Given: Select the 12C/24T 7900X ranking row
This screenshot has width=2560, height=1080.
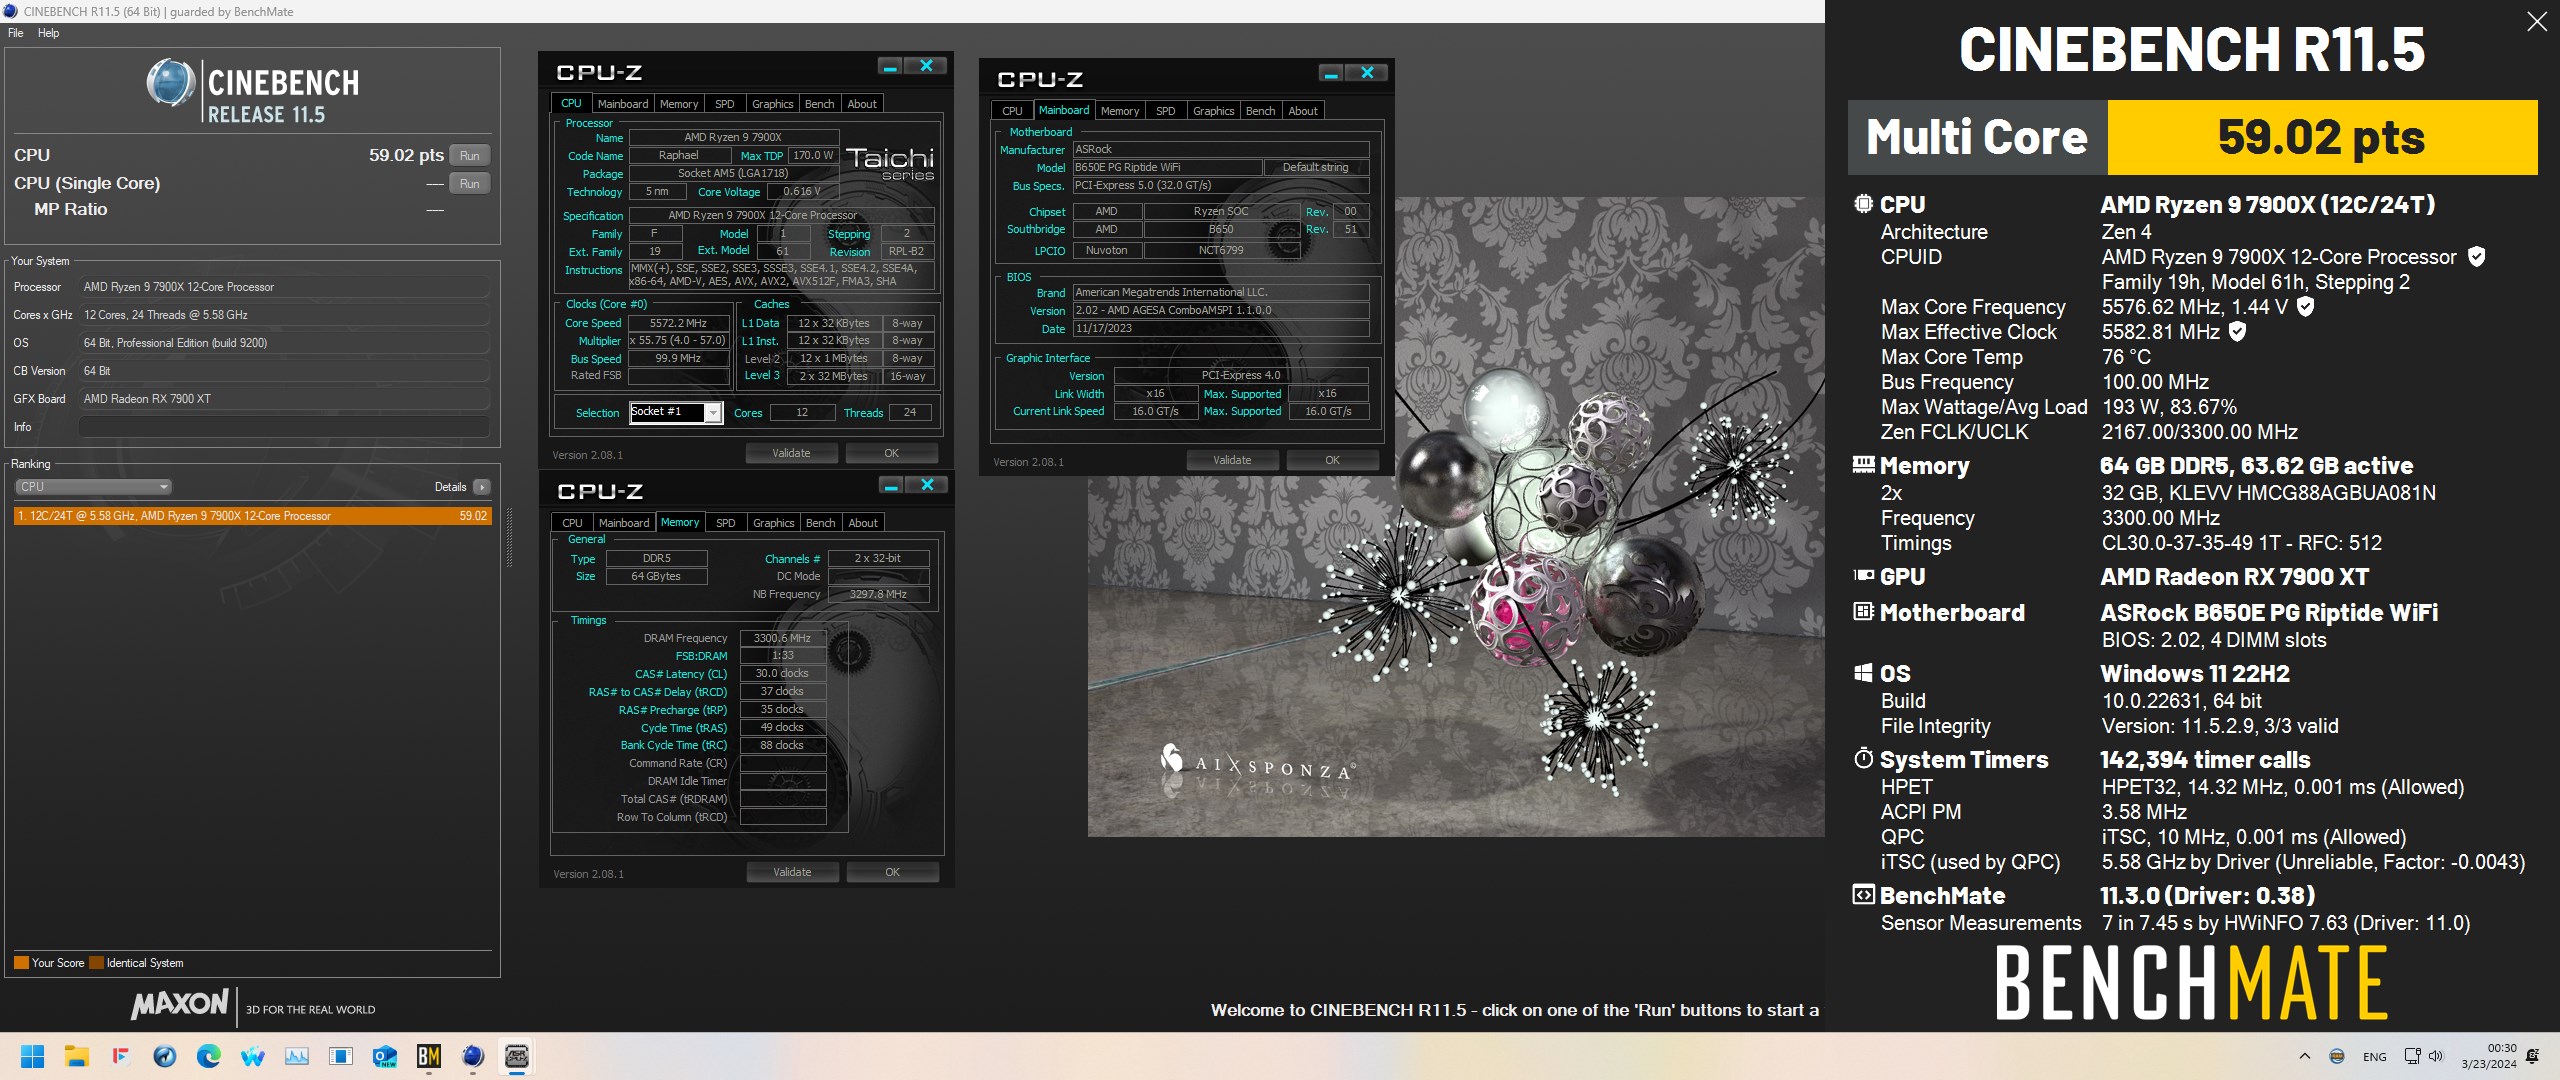Looking at the screenshot, I should click(252, 516).
